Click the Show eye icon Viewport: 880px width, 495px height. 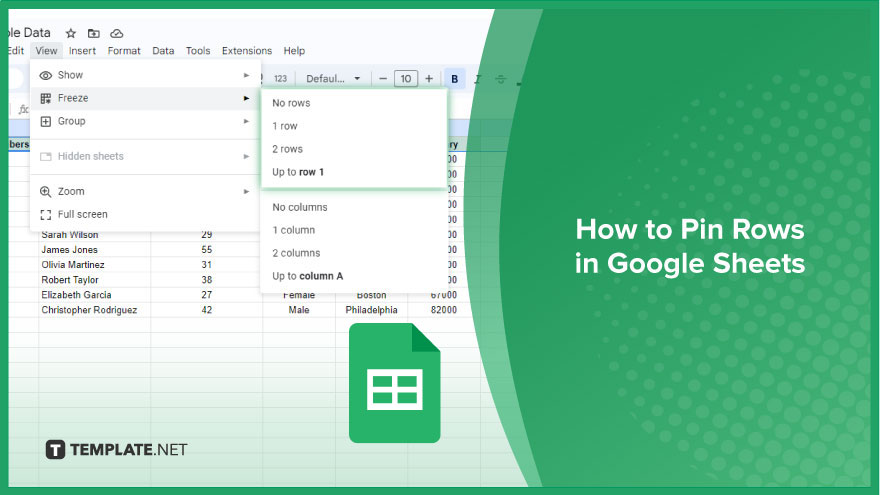45,75
